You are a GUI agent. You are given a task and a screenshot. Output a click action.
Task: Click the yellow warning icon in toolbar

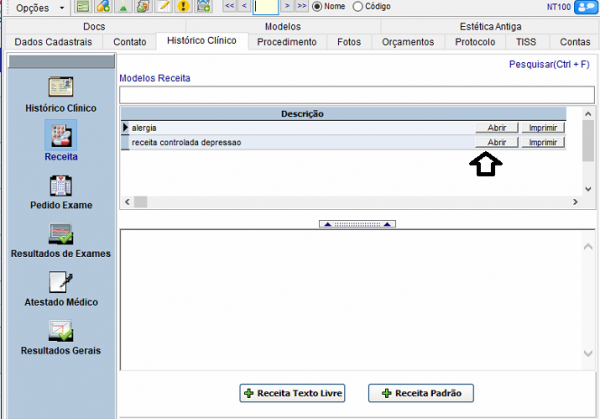tap(182, 7)
